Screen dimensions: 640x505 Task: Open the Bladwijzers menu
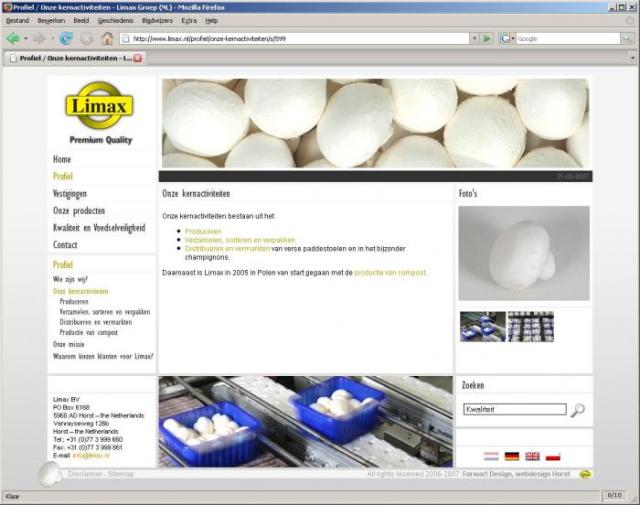156,20
